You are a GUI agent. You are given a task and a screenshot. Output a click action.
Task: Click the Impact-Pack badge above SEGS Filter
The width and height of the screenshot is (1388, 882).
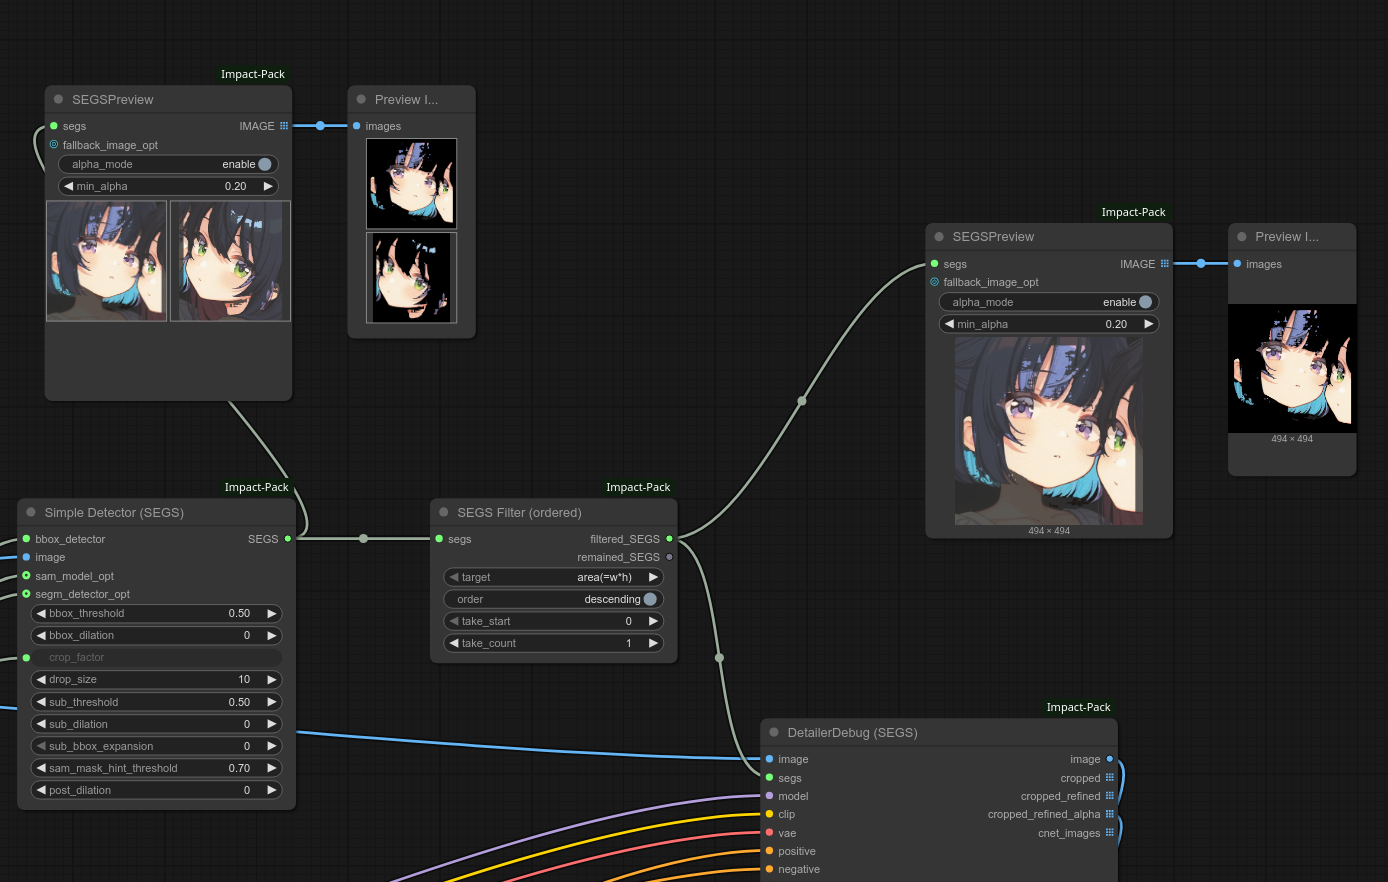pyautogui.click(x=638, y=487)
